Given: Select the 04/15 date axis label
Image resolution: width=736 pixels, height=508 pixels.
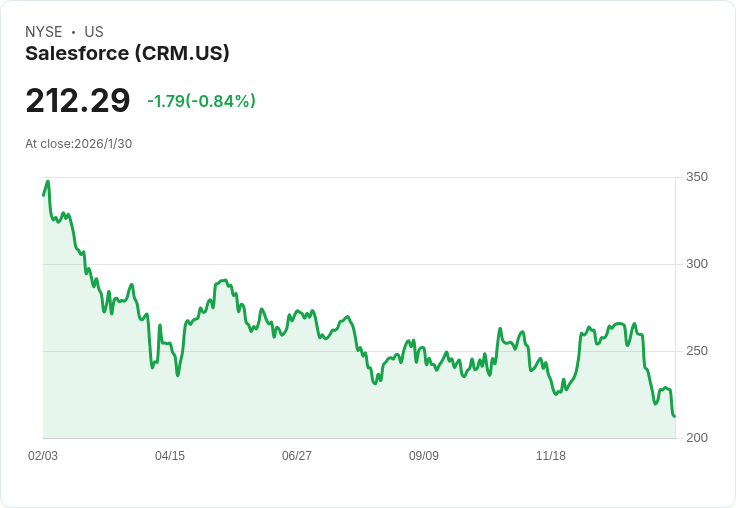Looking at the screenshot, I should (x=170, y=456).
